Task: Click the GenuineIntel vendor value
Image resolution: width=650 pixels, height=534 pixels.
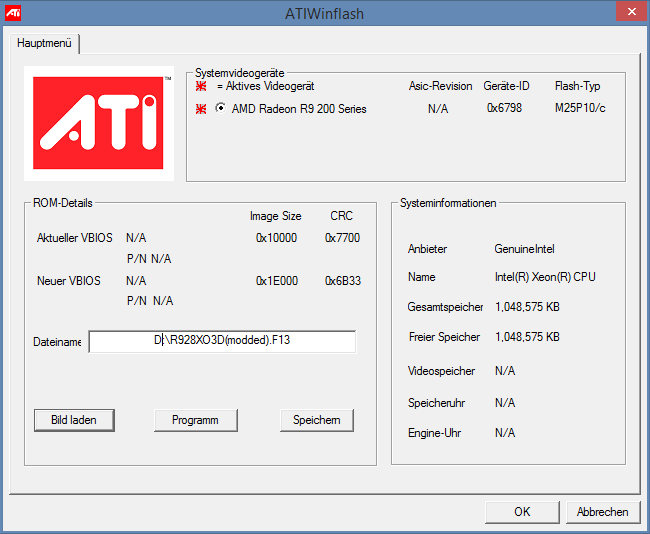Action: click(524, 249)
